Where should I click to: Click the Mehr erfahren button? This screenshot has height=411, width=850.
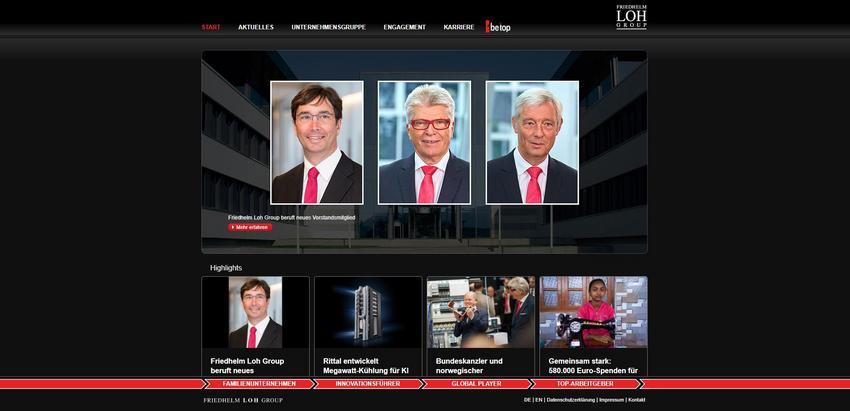click(x=250, y=227)
